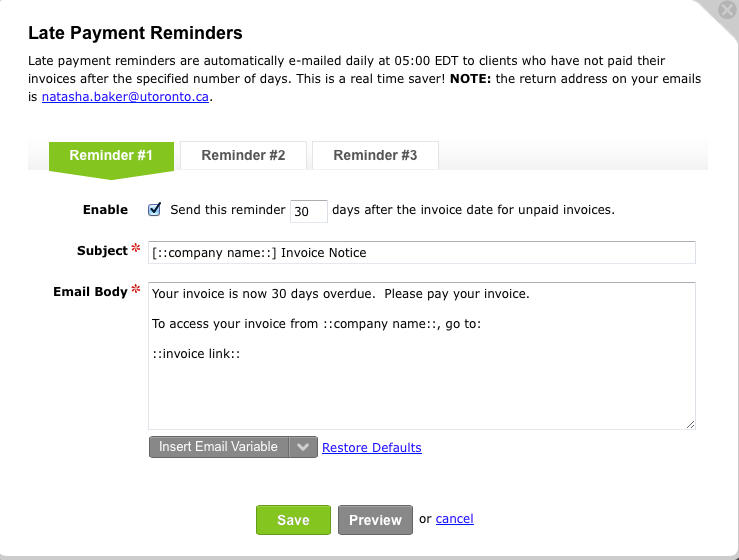Switch to Reminder #3 tab
Viewport: 739px width, 560px height.
[x=375, y=155]
